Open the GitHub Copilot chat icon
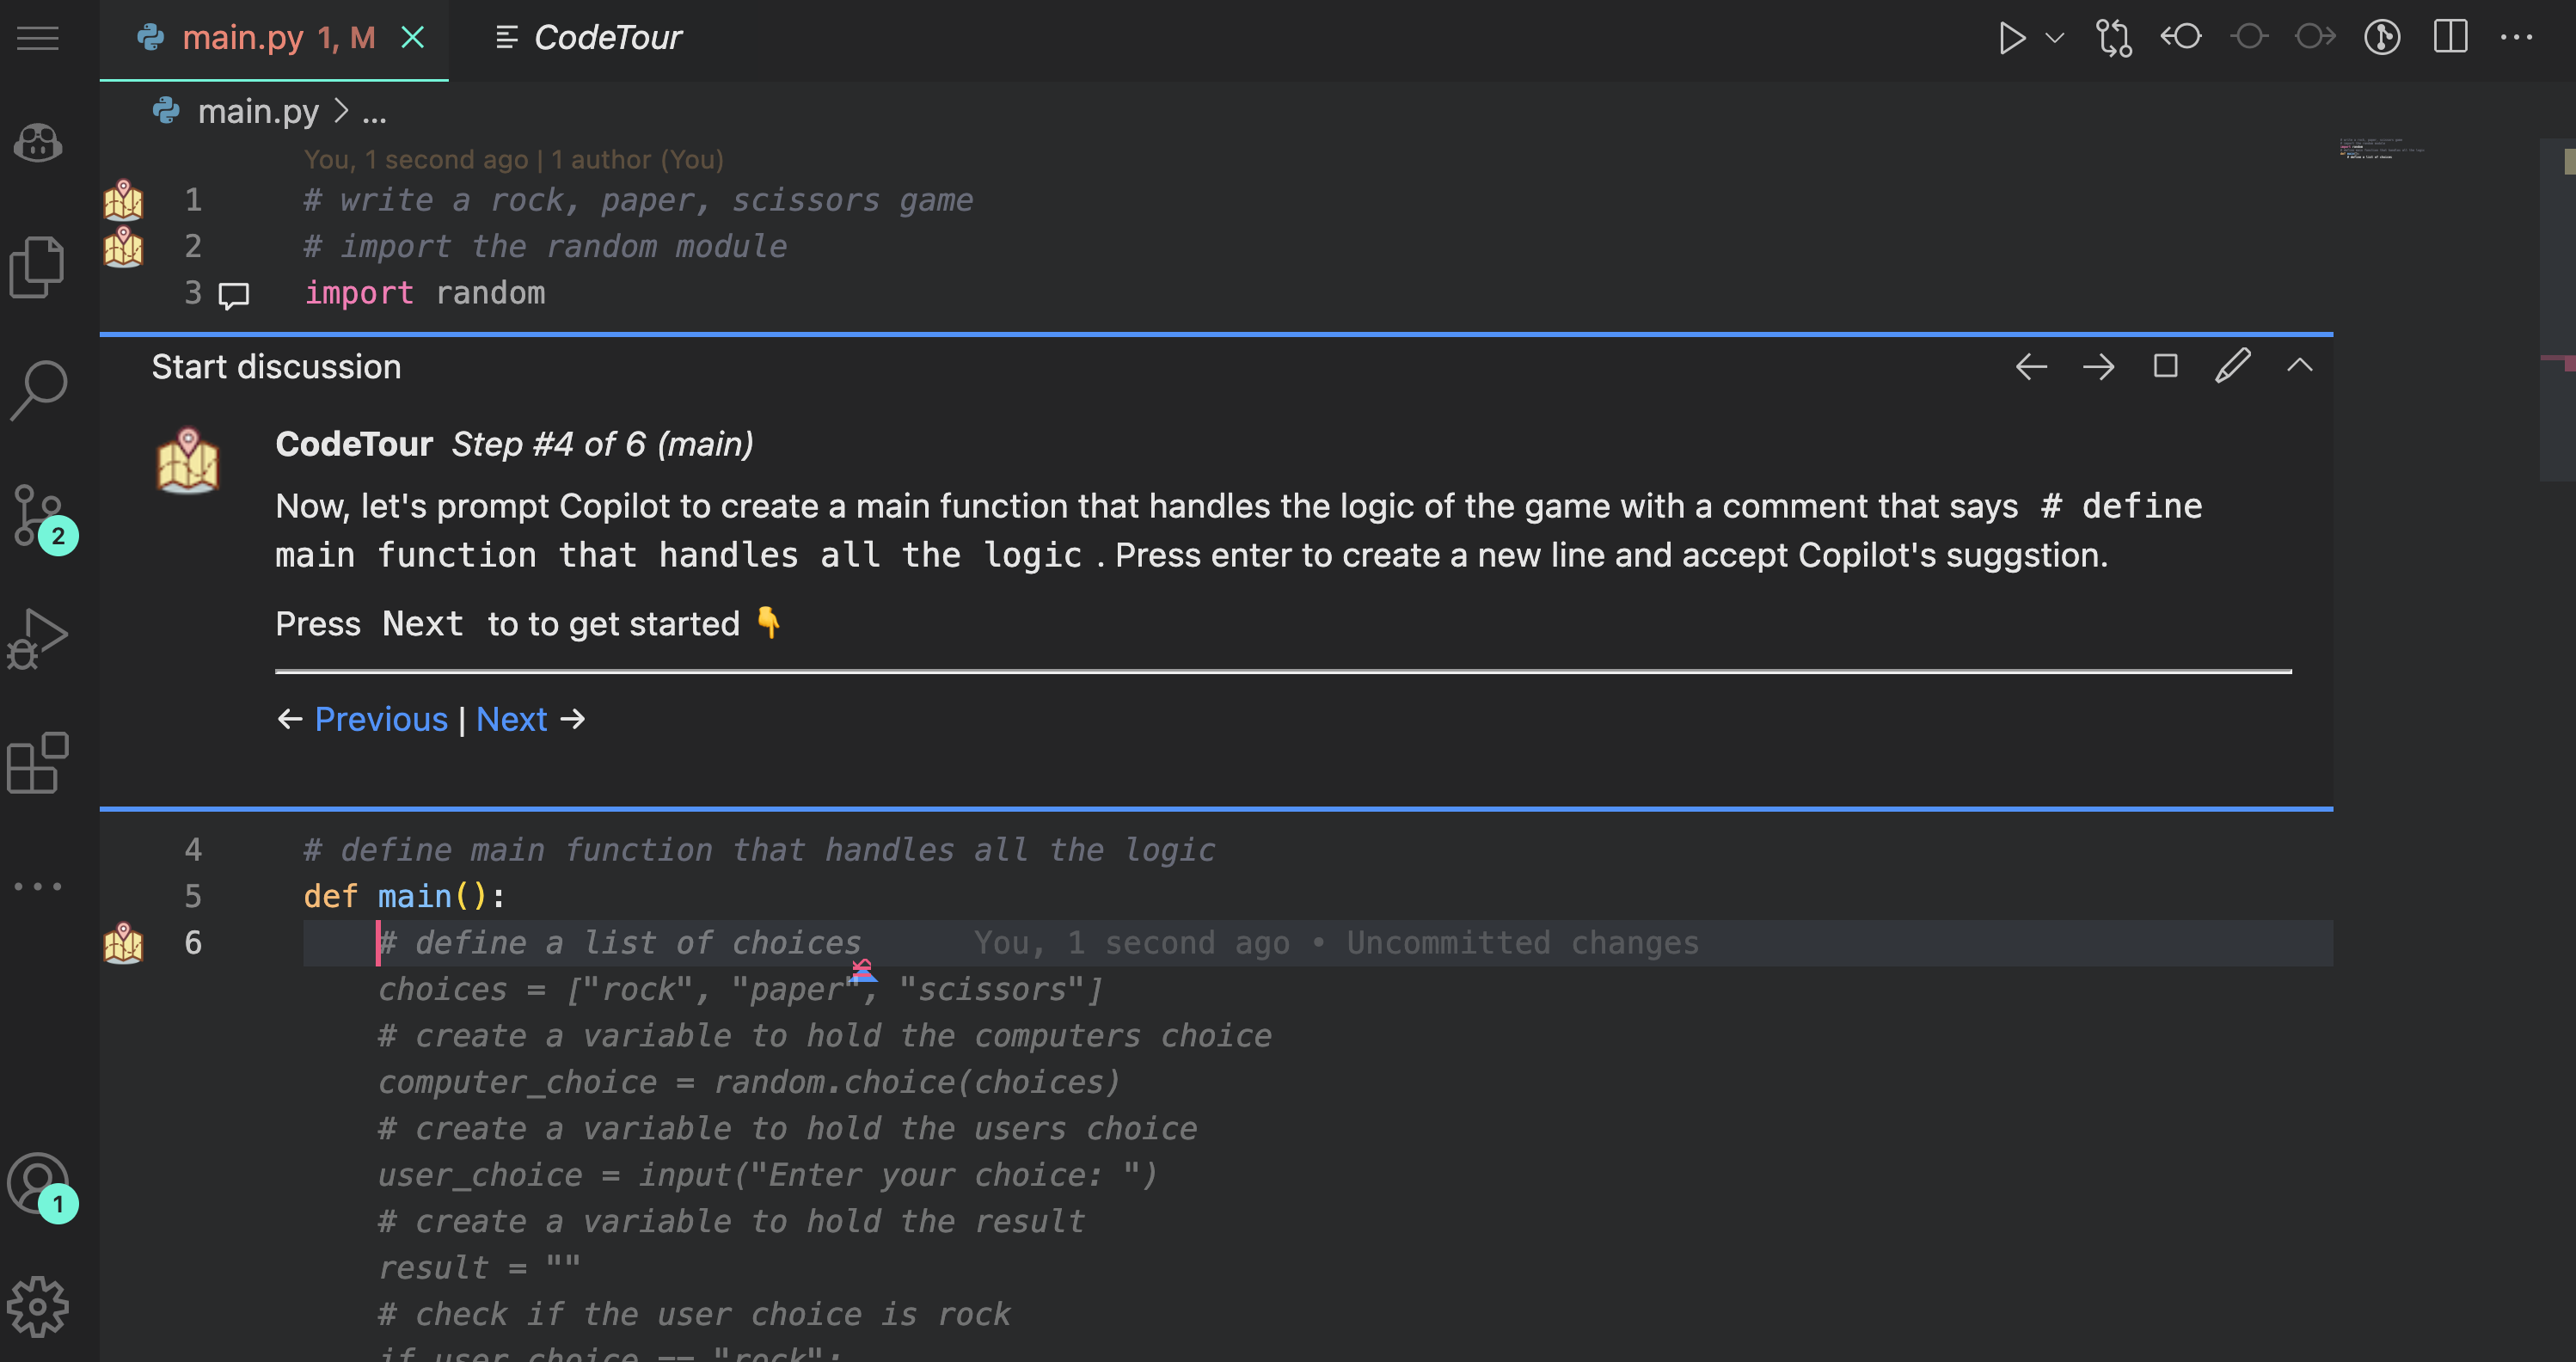 click(38, 143)
